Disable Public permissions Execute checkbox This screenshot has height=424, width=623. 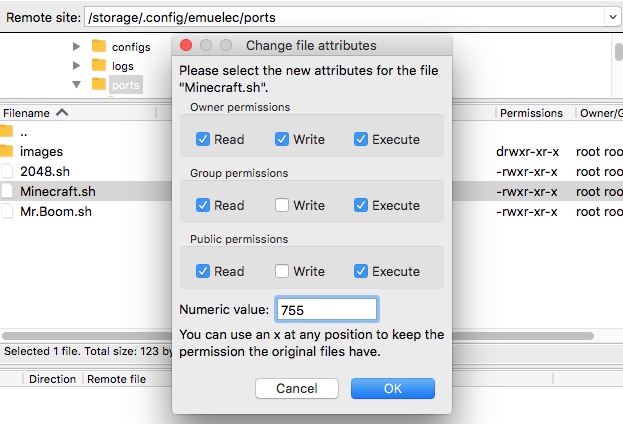[x=361, y=271]
